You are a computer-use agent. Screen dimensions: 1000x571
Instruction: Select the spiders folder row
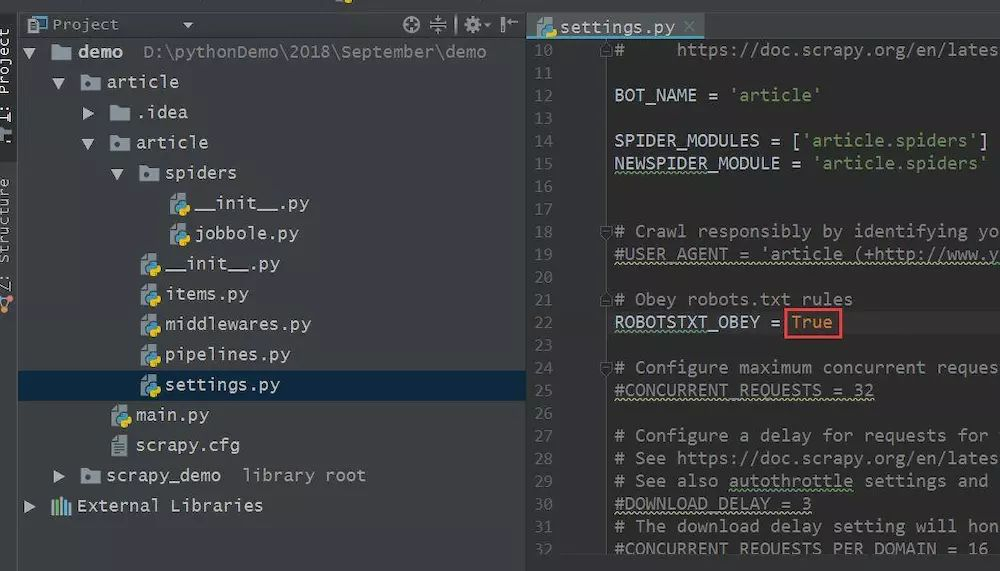point(272,173)
